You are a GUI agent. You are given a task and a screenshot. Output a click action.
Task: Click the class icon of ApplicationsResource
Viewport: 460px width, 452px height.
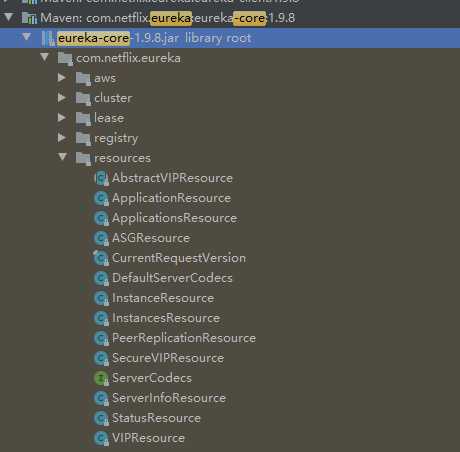pyautogui.click(x=101, y=218)
